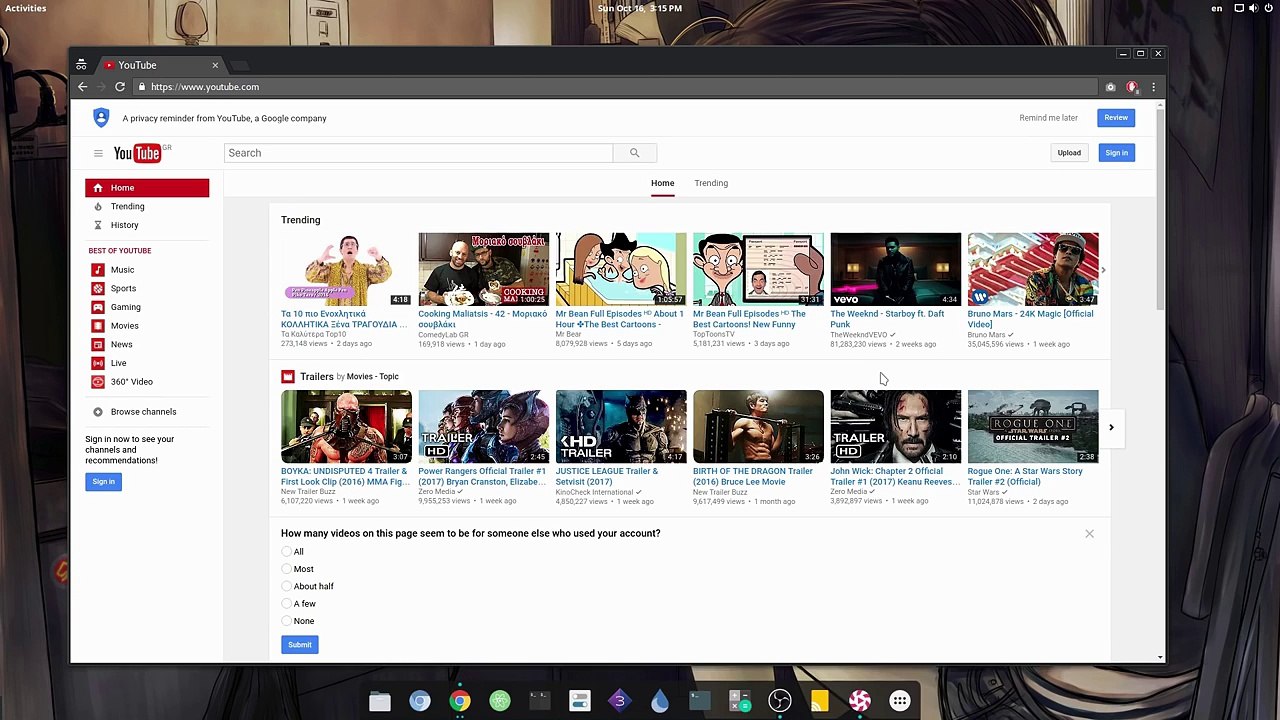Click the Sign in button in the header
1280x720 pixels.
pyautogui.click(x=1116, y=153)
